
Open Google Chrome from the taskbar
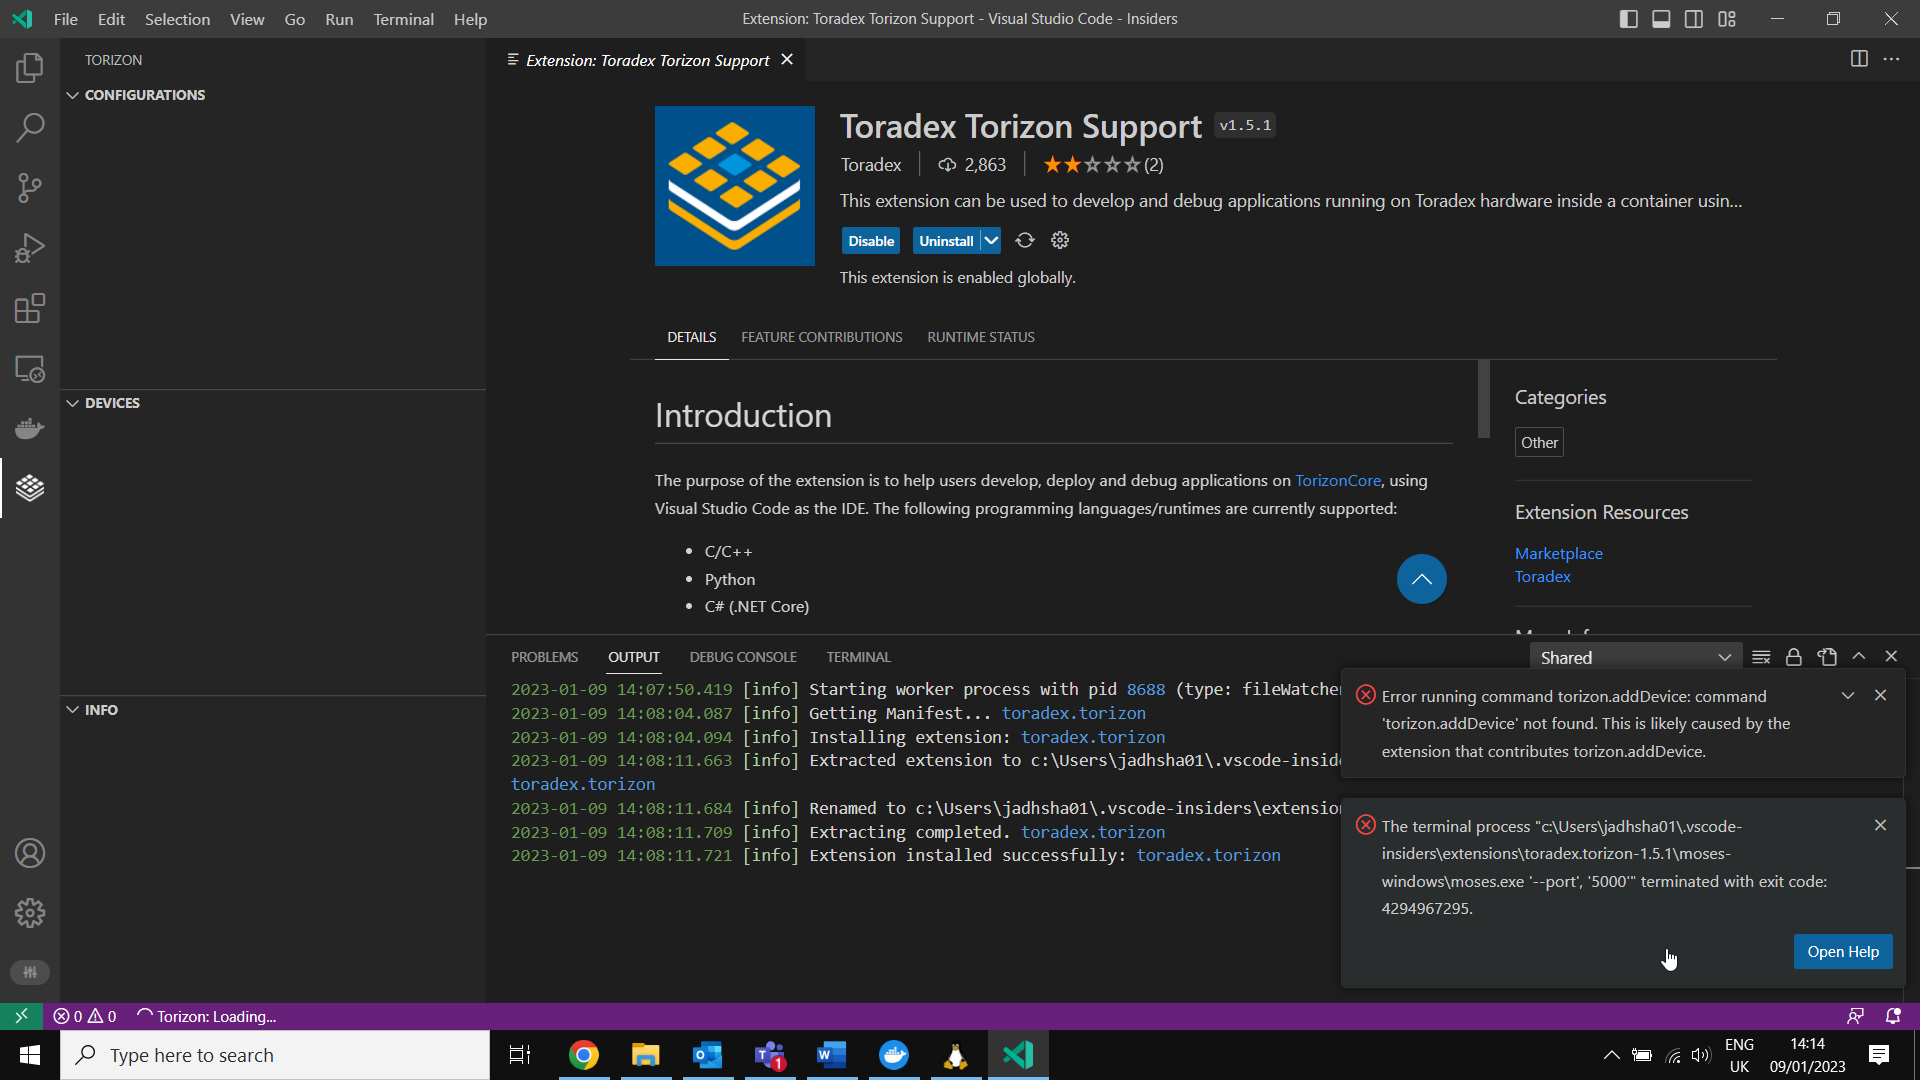tap(584, 1055)
